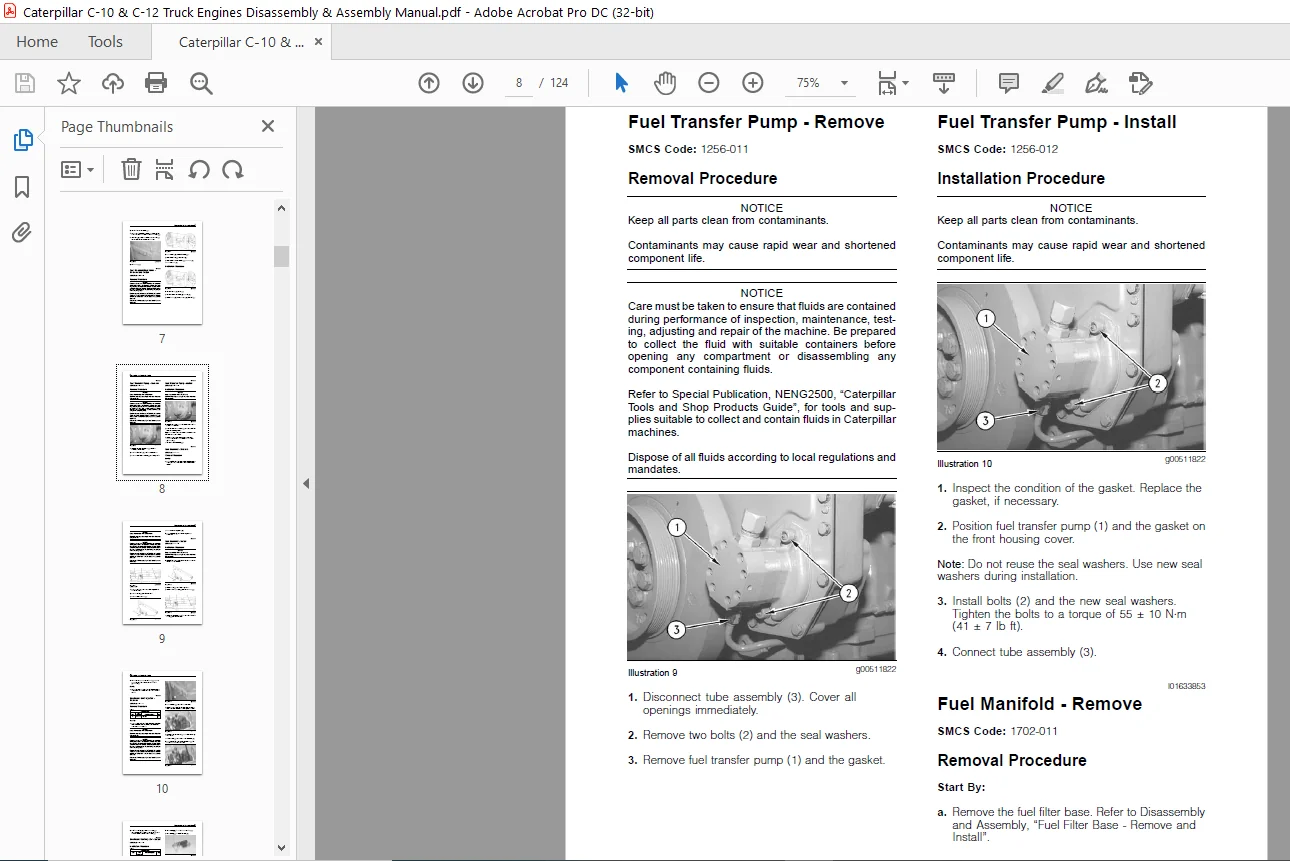Open the Bookmarks side panel icon
The height and width of the screenshot is (861, 1290).
23,187
